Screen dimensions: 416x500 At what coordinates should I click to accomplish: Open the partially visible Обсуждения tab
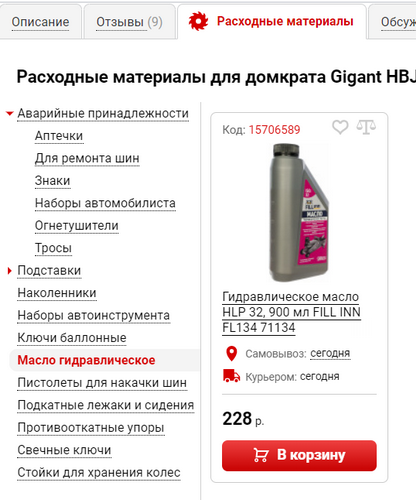click(398, 22)
